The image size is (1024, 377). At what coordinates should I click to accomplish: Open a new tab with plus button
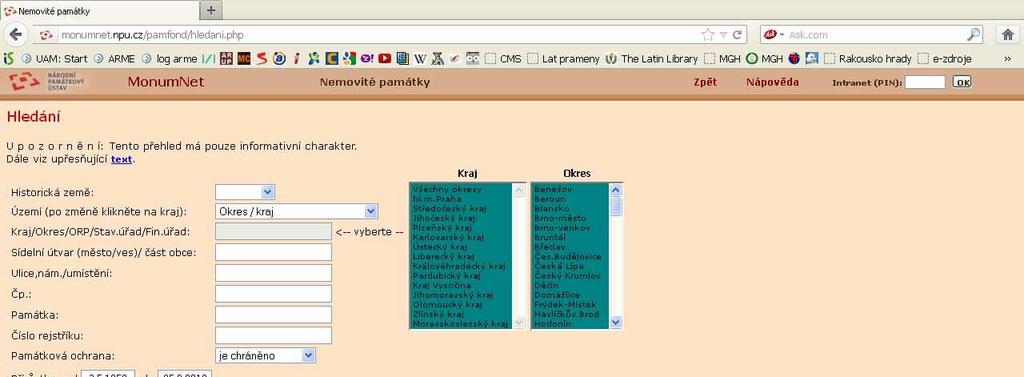pyautogui.click(x=210, y=10)
